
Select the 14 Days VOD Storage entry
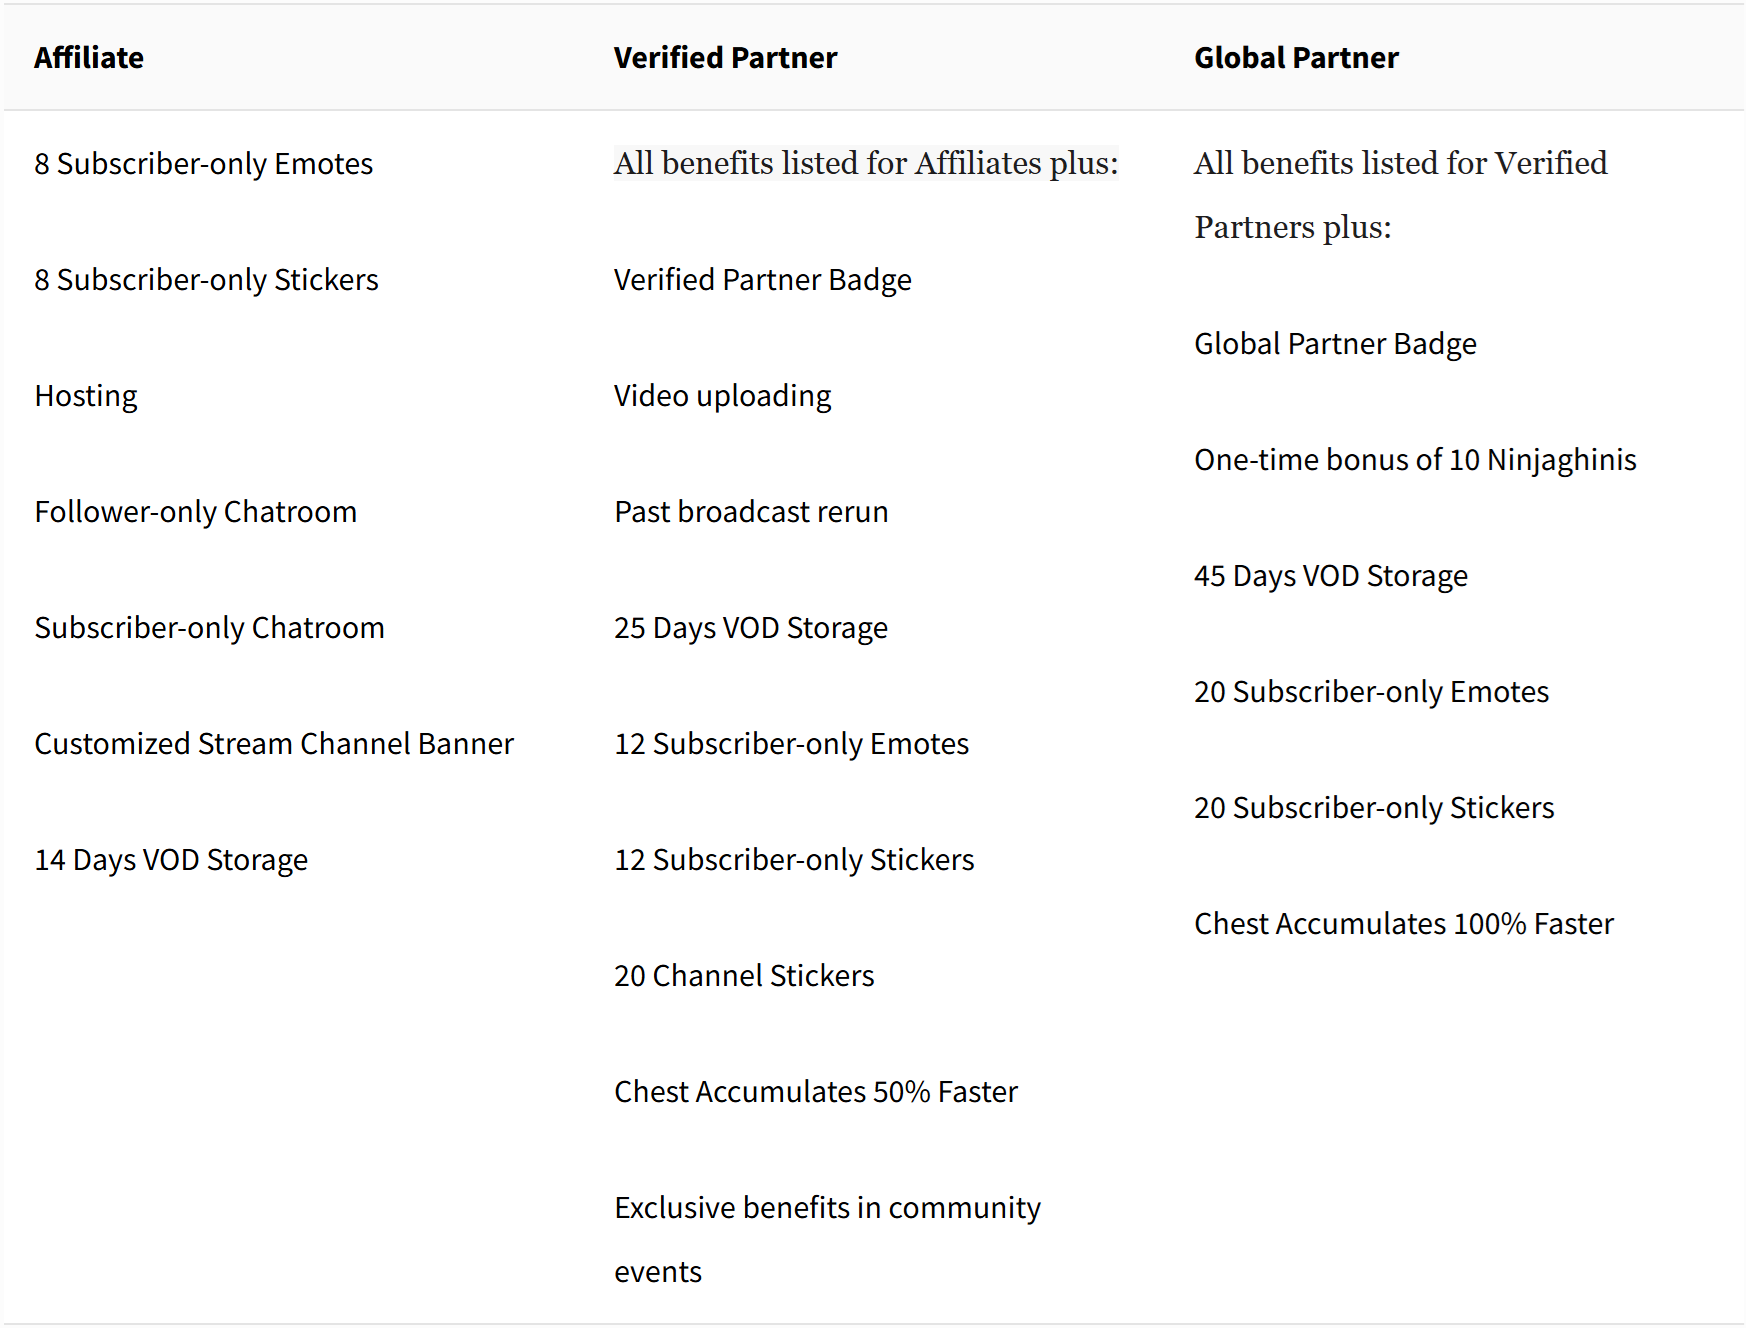pos(171,860)
